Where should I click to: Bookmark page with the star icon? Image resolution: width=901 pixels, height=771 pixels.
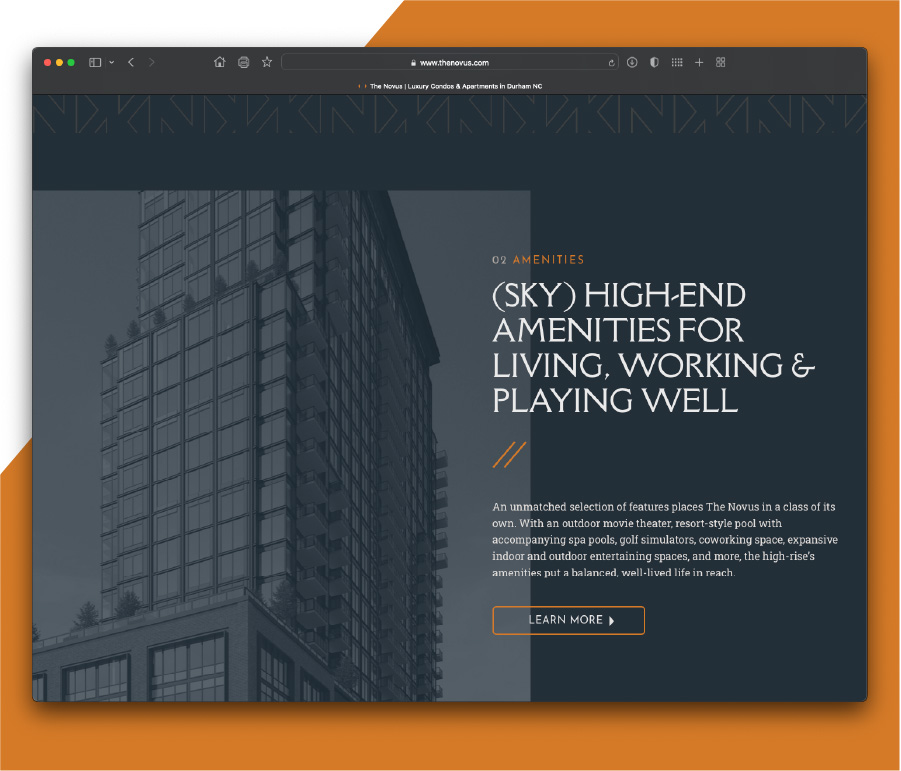pos(267,62)
